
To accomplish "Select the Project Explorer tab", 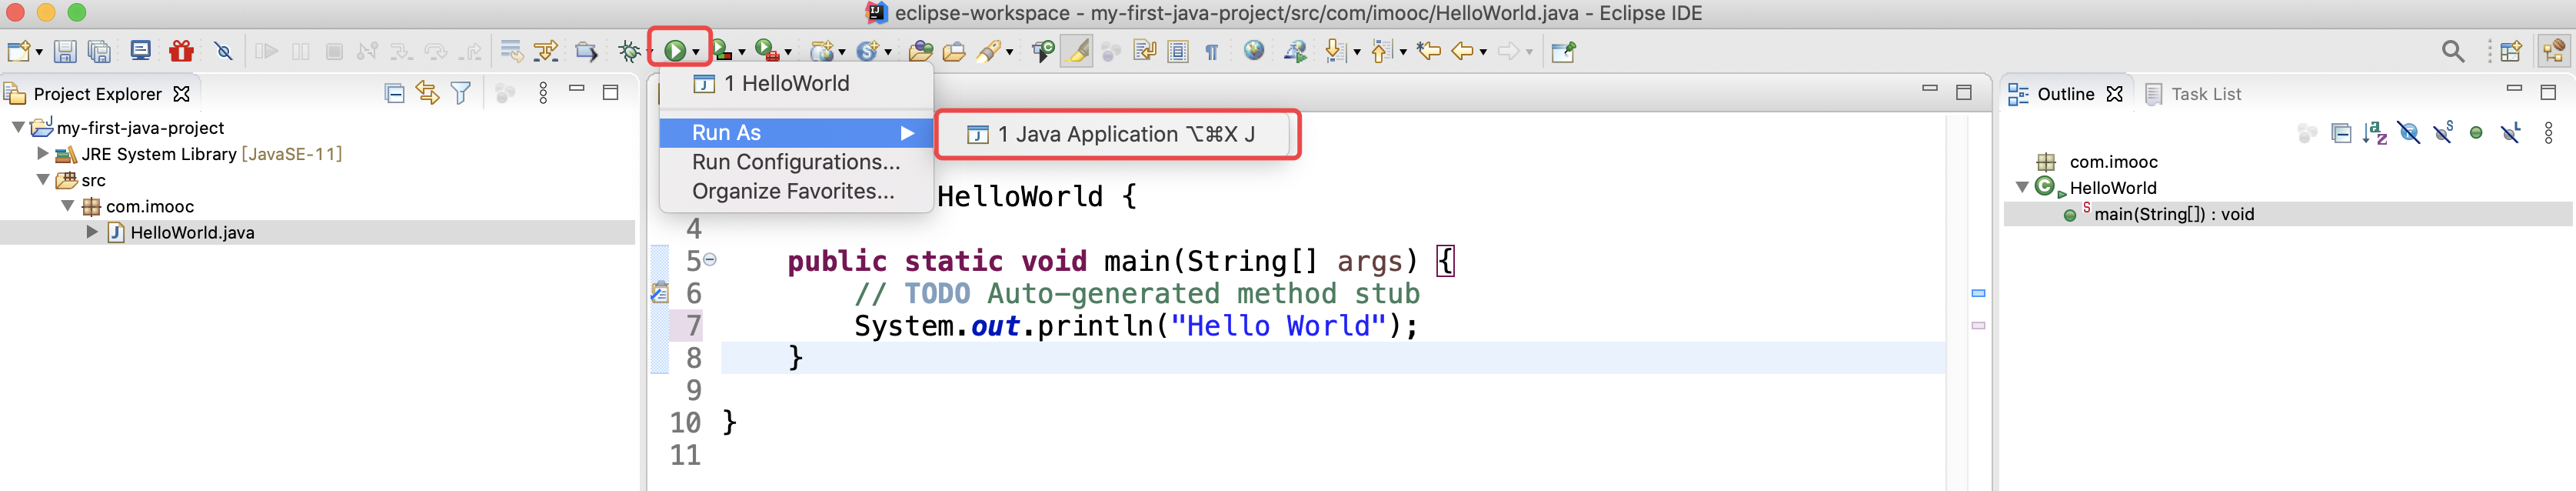I will [x=97, y=94].
